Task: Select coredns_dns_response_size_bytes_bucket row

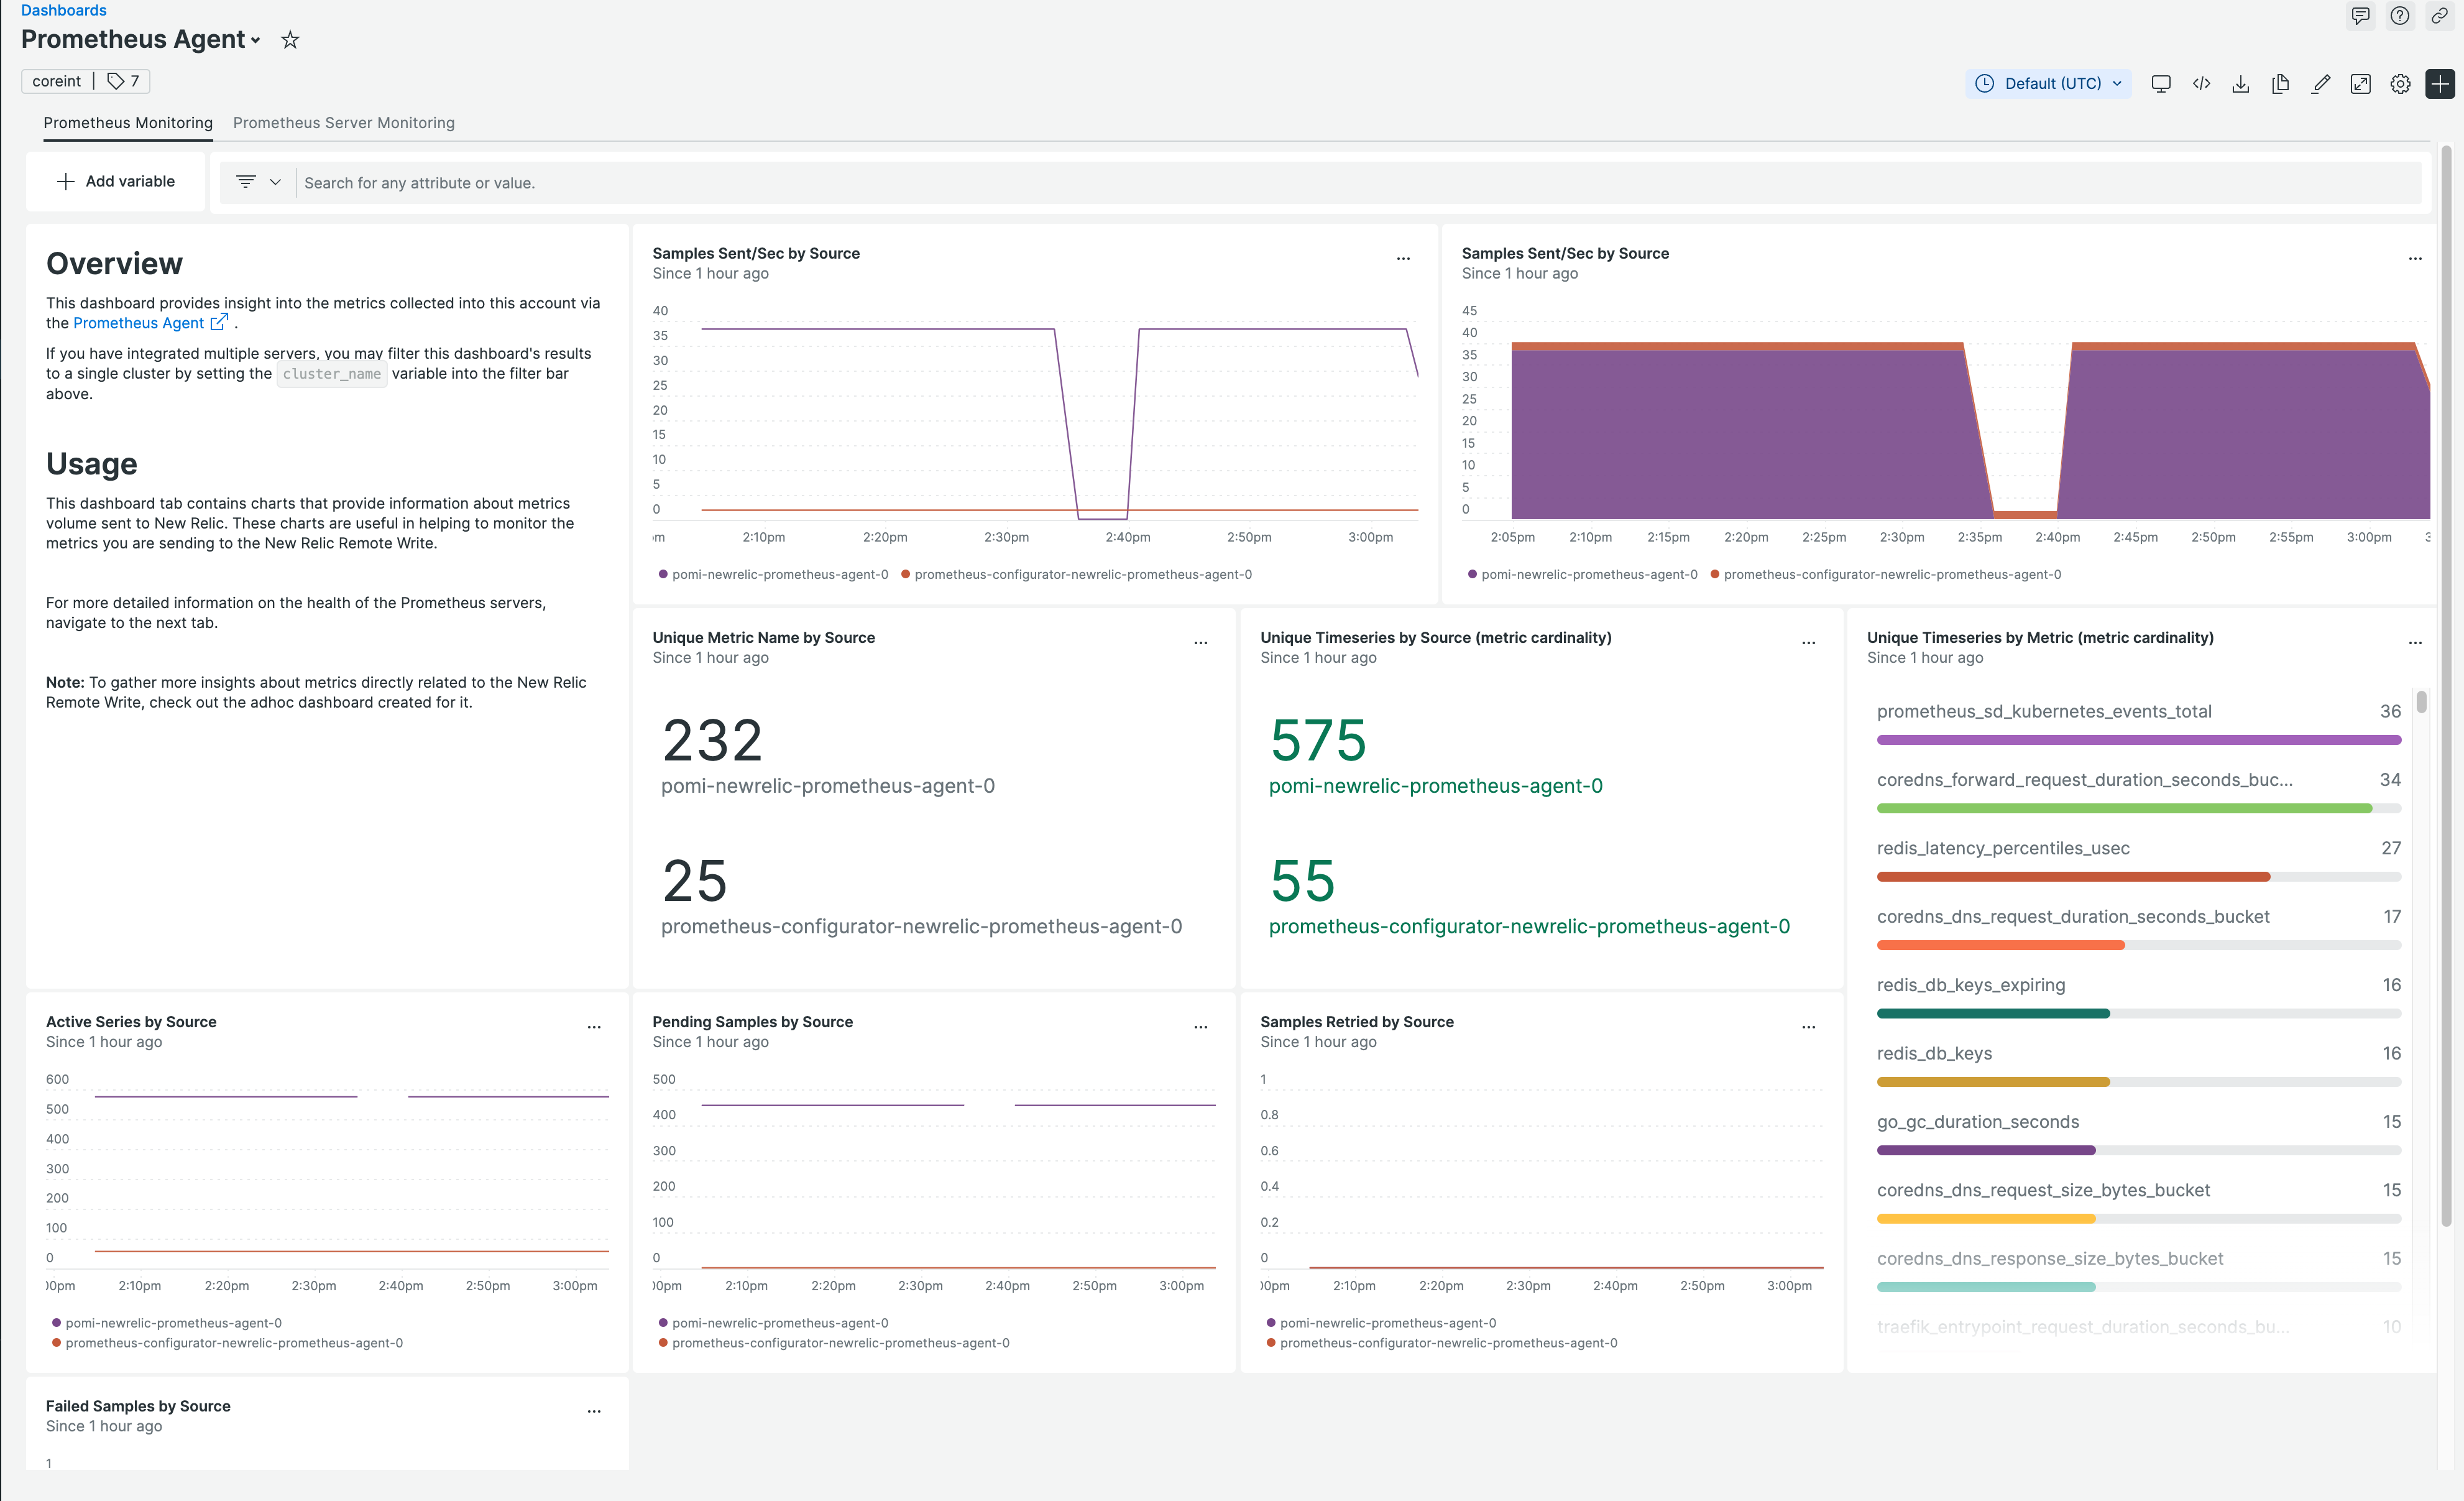Action: (x=2139, y=1271)
